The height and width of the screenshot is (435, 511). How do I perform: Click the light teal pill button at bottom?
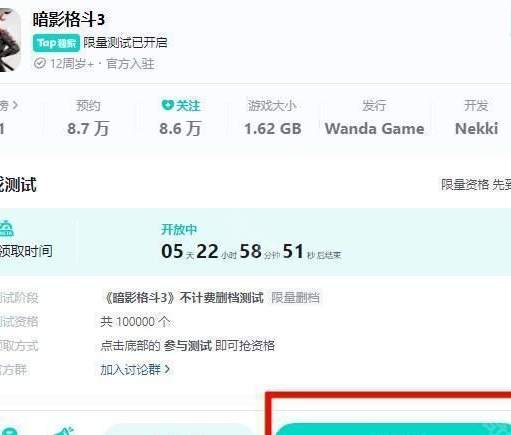[178, 429]
